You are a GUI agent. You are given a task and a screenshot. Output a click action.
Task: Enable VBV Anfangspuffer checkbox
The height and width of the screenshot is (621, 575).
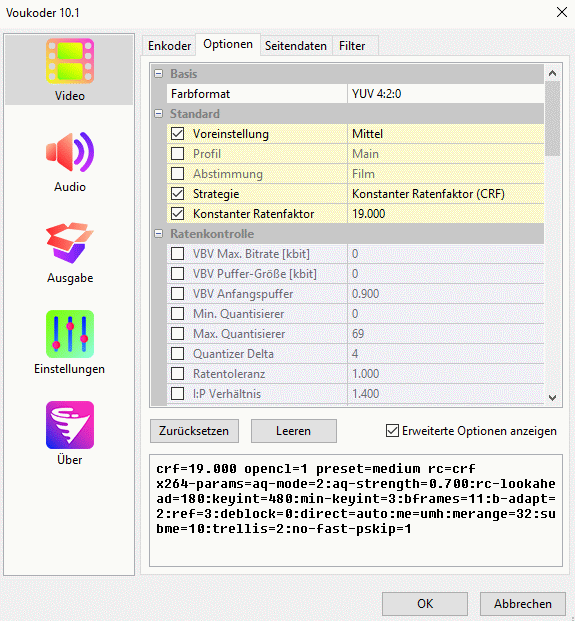pyautogui.click(x=177, y=293)
